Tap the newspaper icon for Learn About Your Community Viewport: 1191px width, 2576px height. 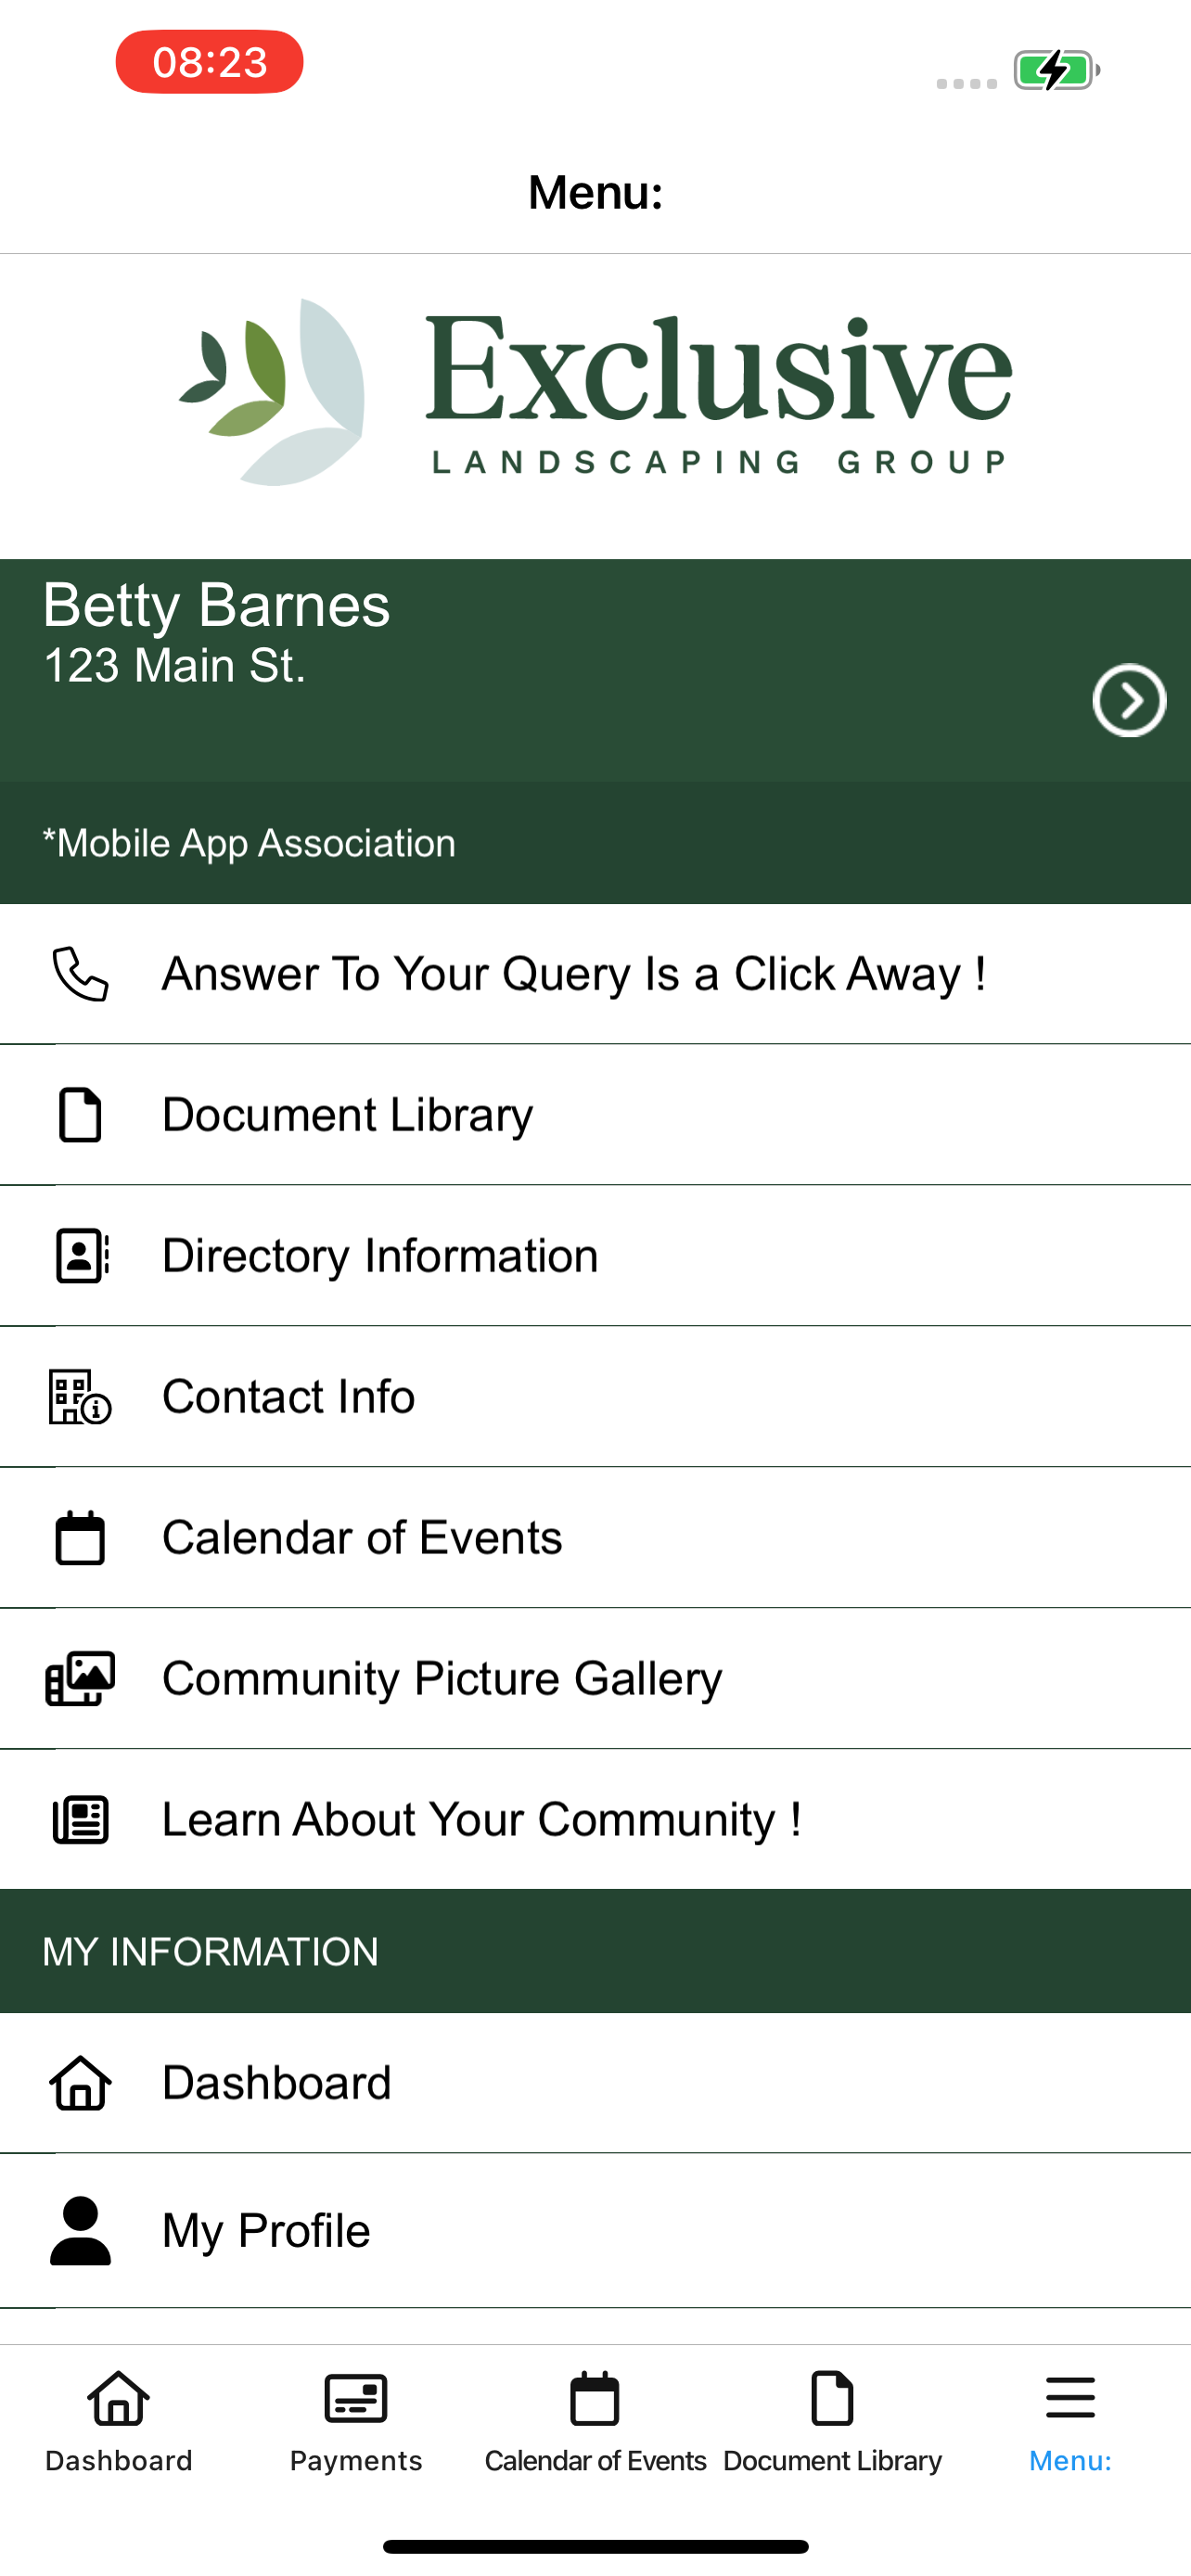[x=80, y=1820]
